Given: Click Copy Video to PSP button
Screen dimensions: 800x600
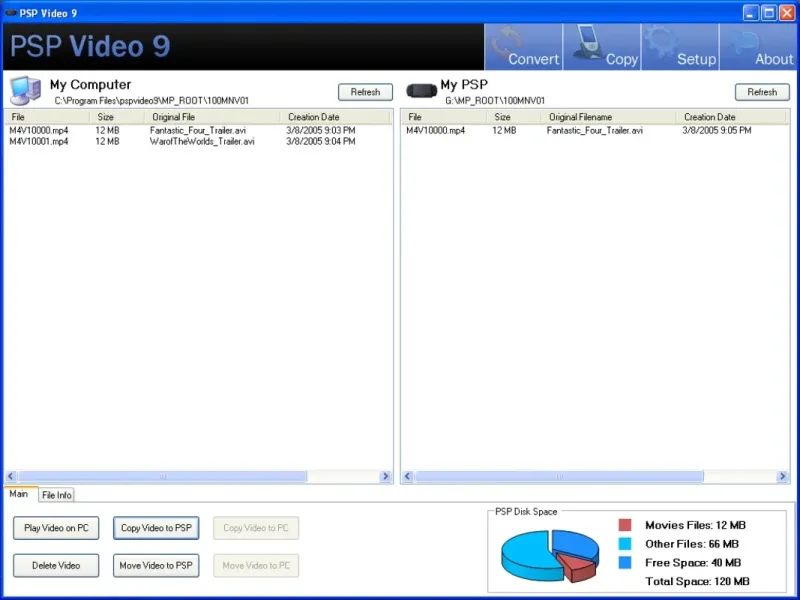Looking at the screenshot, I should pos(156,528).
